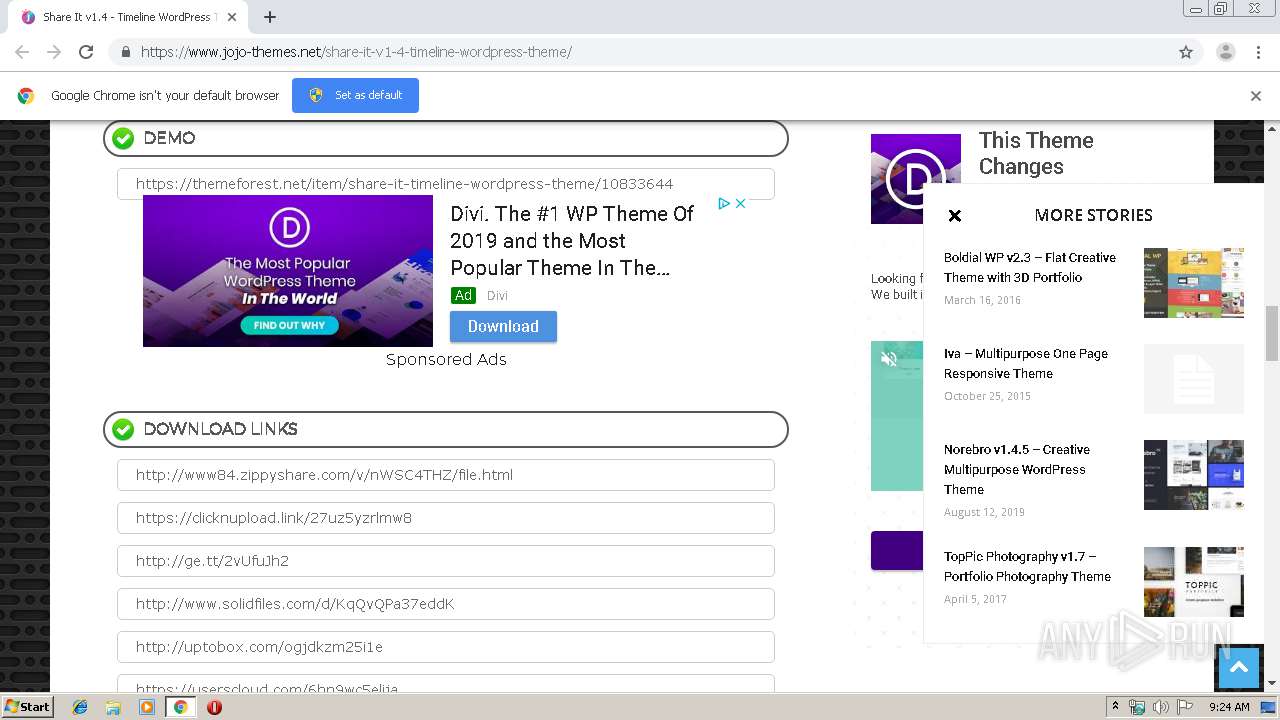The image size is (1280, 720).
Task: Open the Chrome profile avatar menu
Action: tap(1225, 52)
